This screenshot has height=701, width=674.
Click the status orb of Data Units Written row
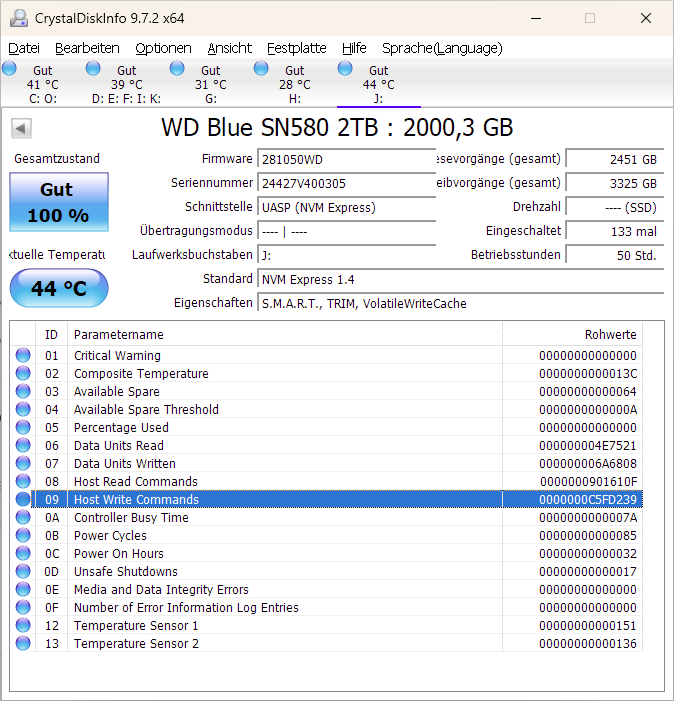click(x=23, y=463)
